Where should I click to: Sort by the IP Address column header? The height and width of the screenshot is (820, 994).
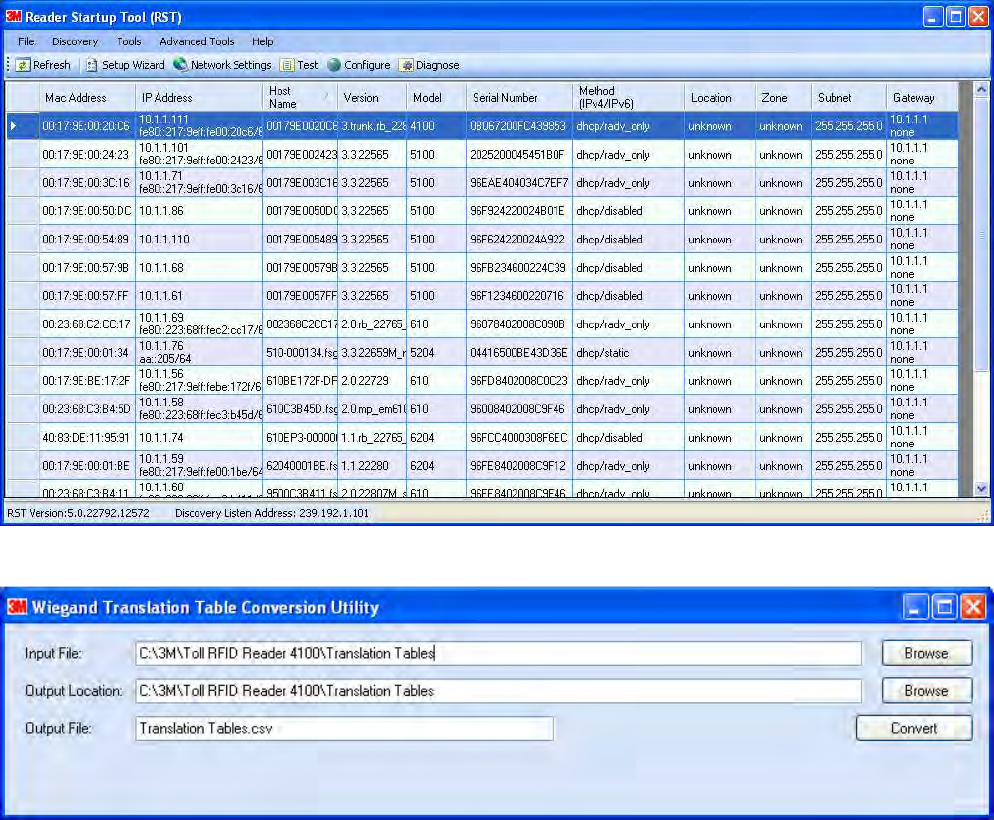pyautogui.click(x=199, y=98)
